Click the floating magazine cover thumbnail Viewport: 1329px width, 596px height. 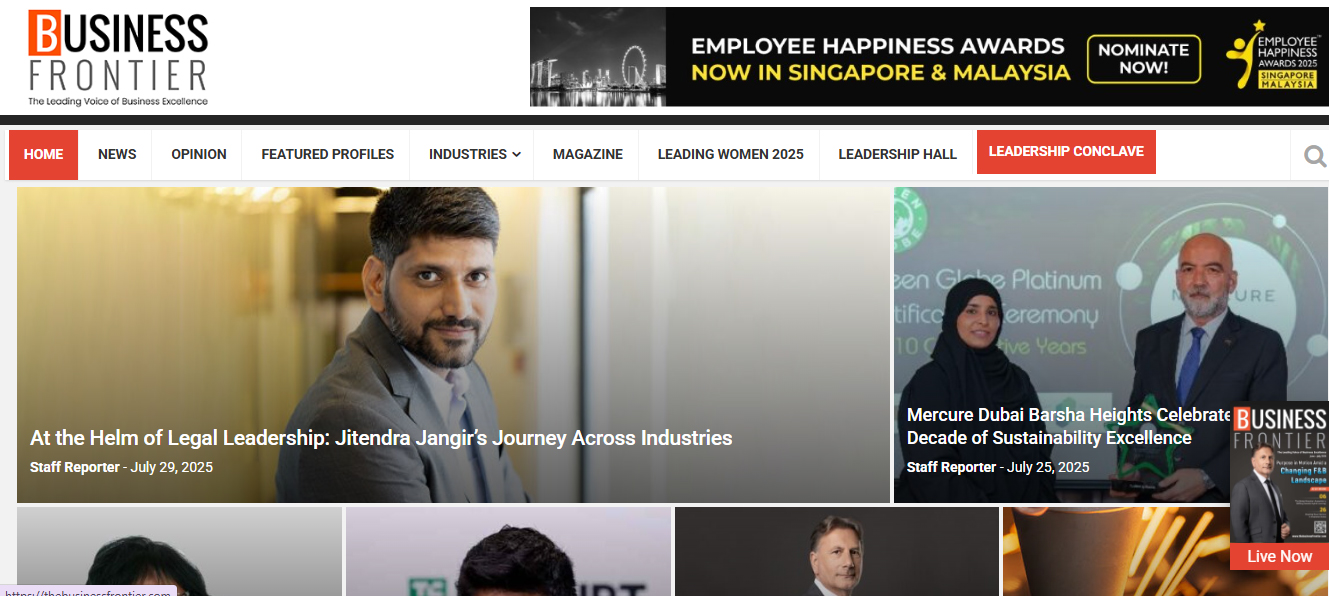[1279, 473]
